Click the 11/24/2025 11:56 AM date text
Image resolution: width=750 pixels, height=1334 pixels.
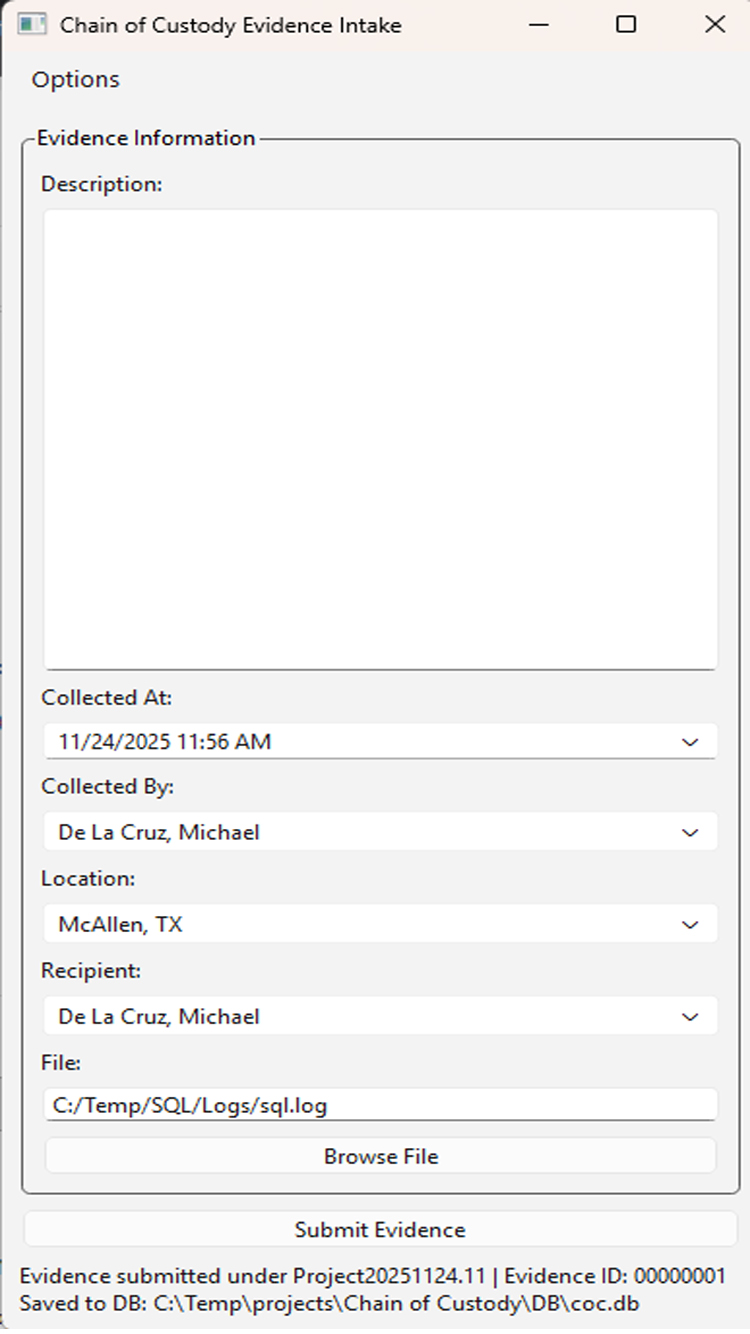(165, 742)
